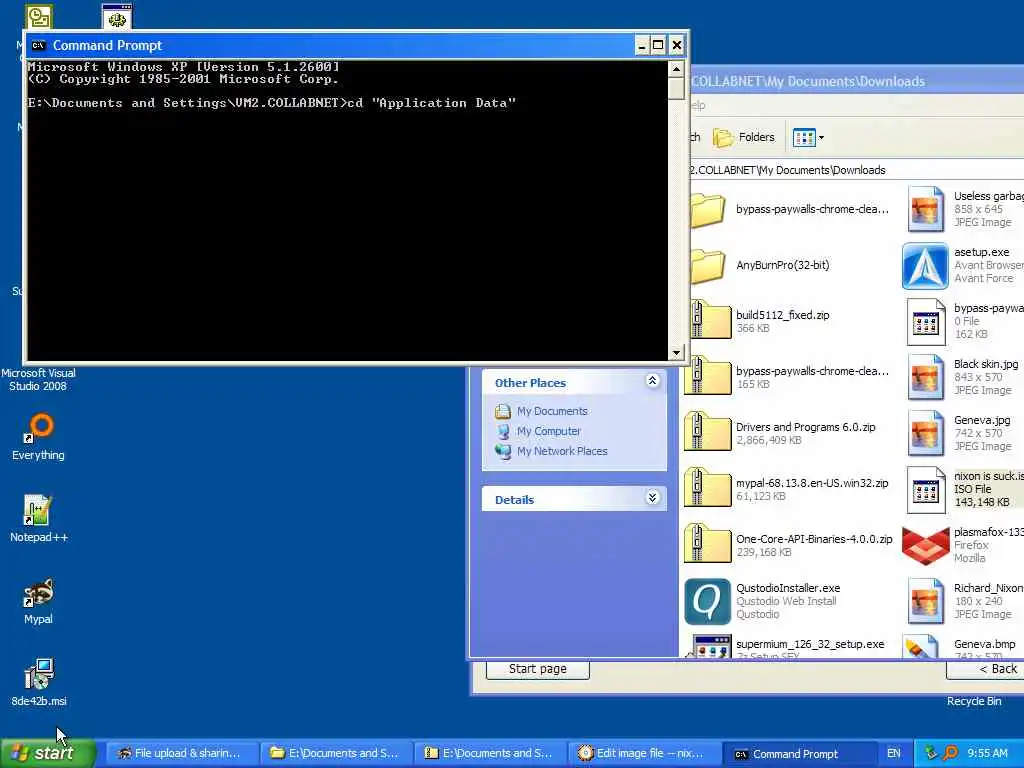The width and height of the screenshot is (1024, 768).
Task: Switch to the folder-icon E:\Documents taskbar item
Action: [x=335, y=753]
